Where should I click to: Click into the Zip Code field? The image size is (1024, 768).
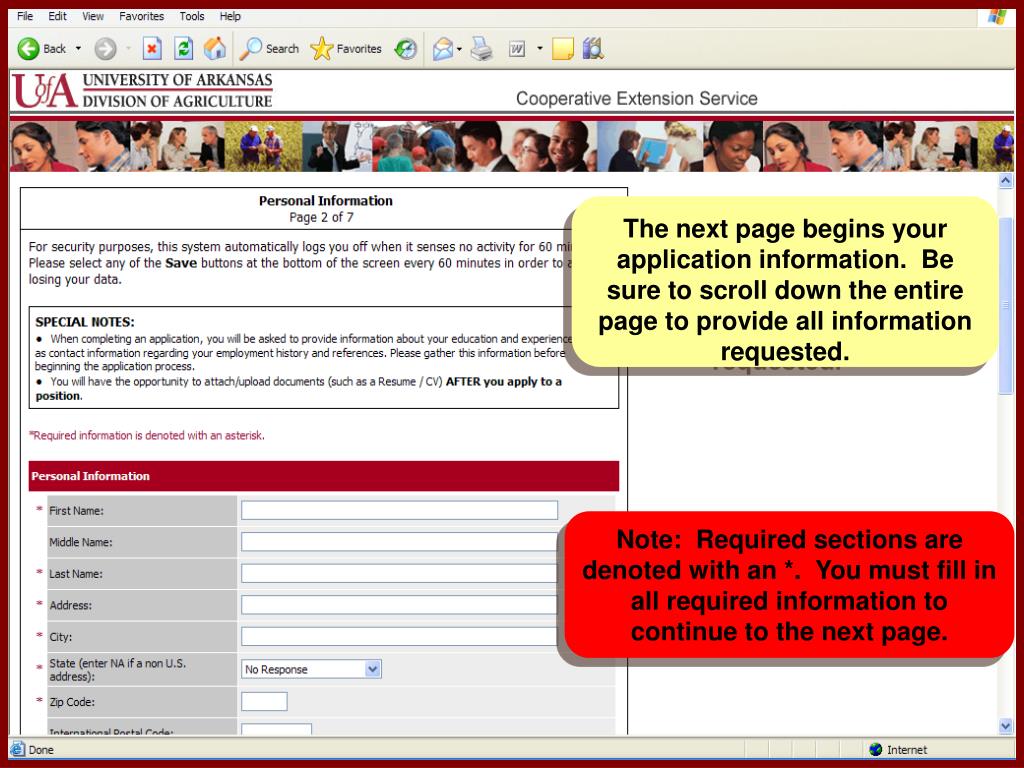[264, 701]
